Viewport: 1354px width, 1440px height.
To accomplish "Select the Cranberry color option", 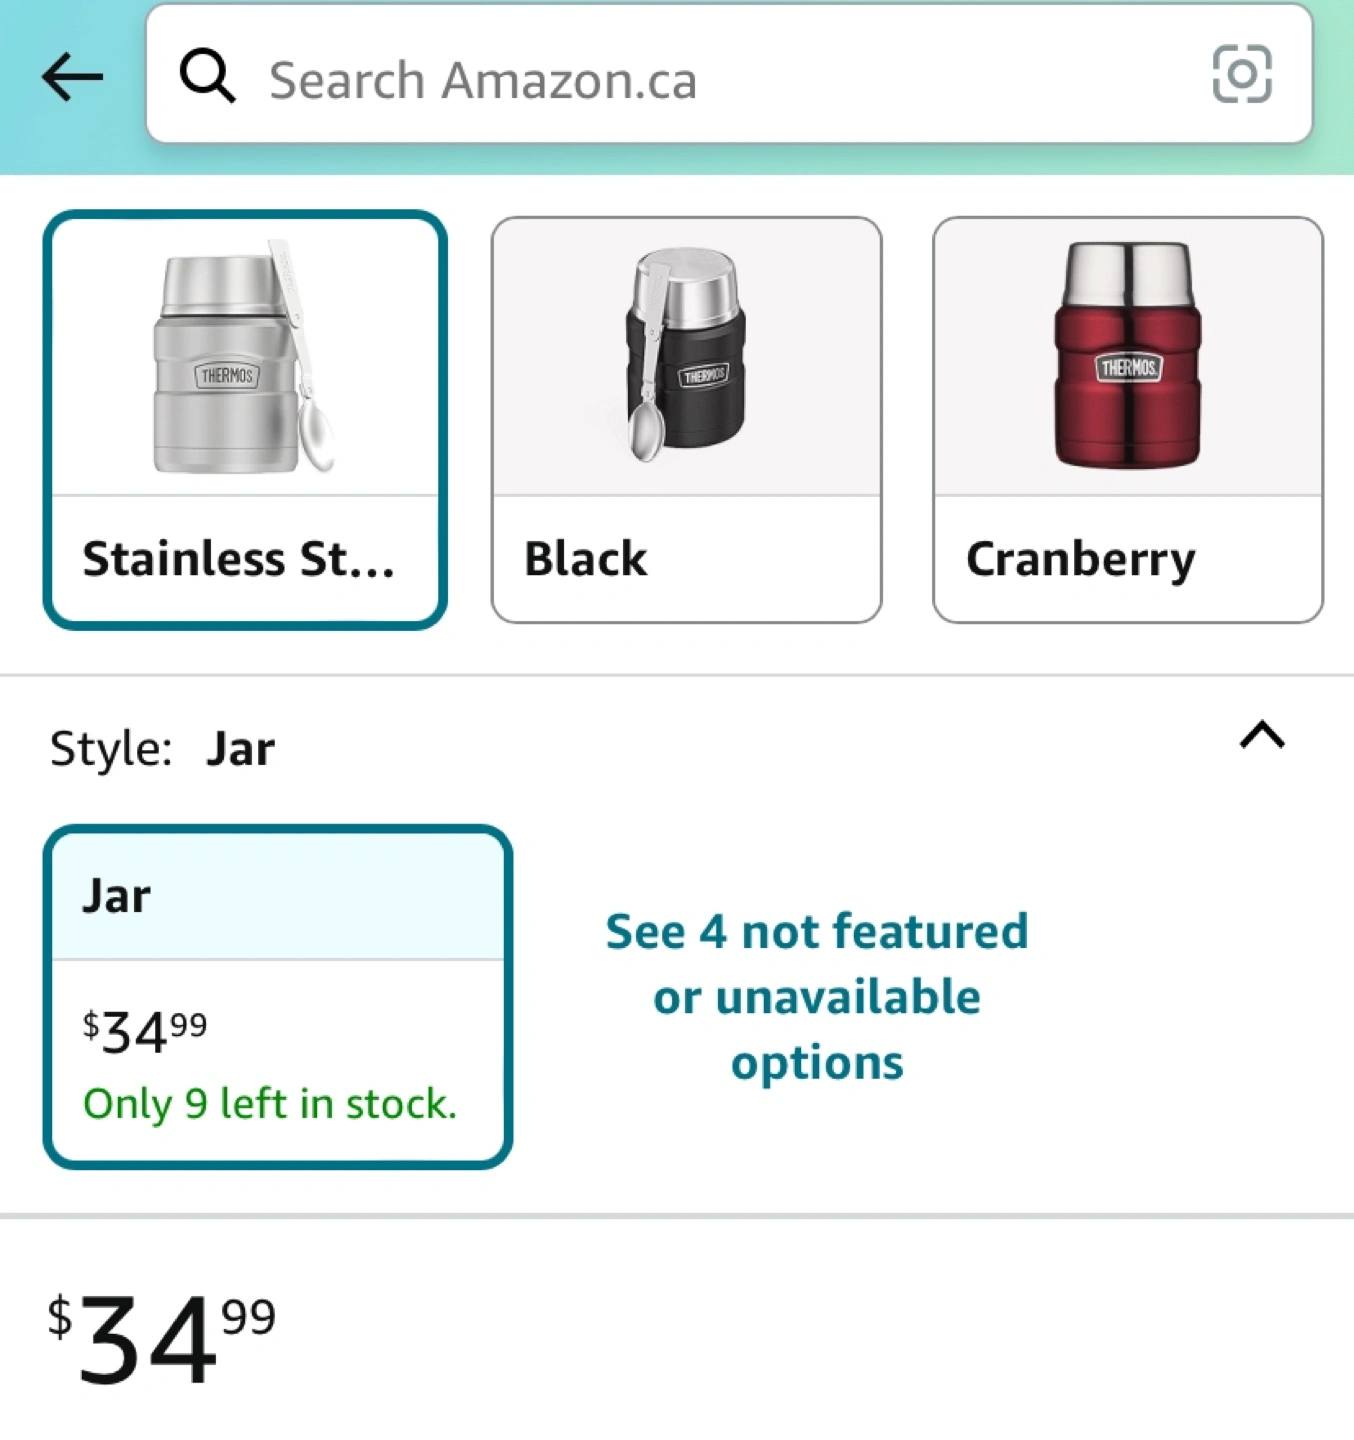I will point(1127,420).
